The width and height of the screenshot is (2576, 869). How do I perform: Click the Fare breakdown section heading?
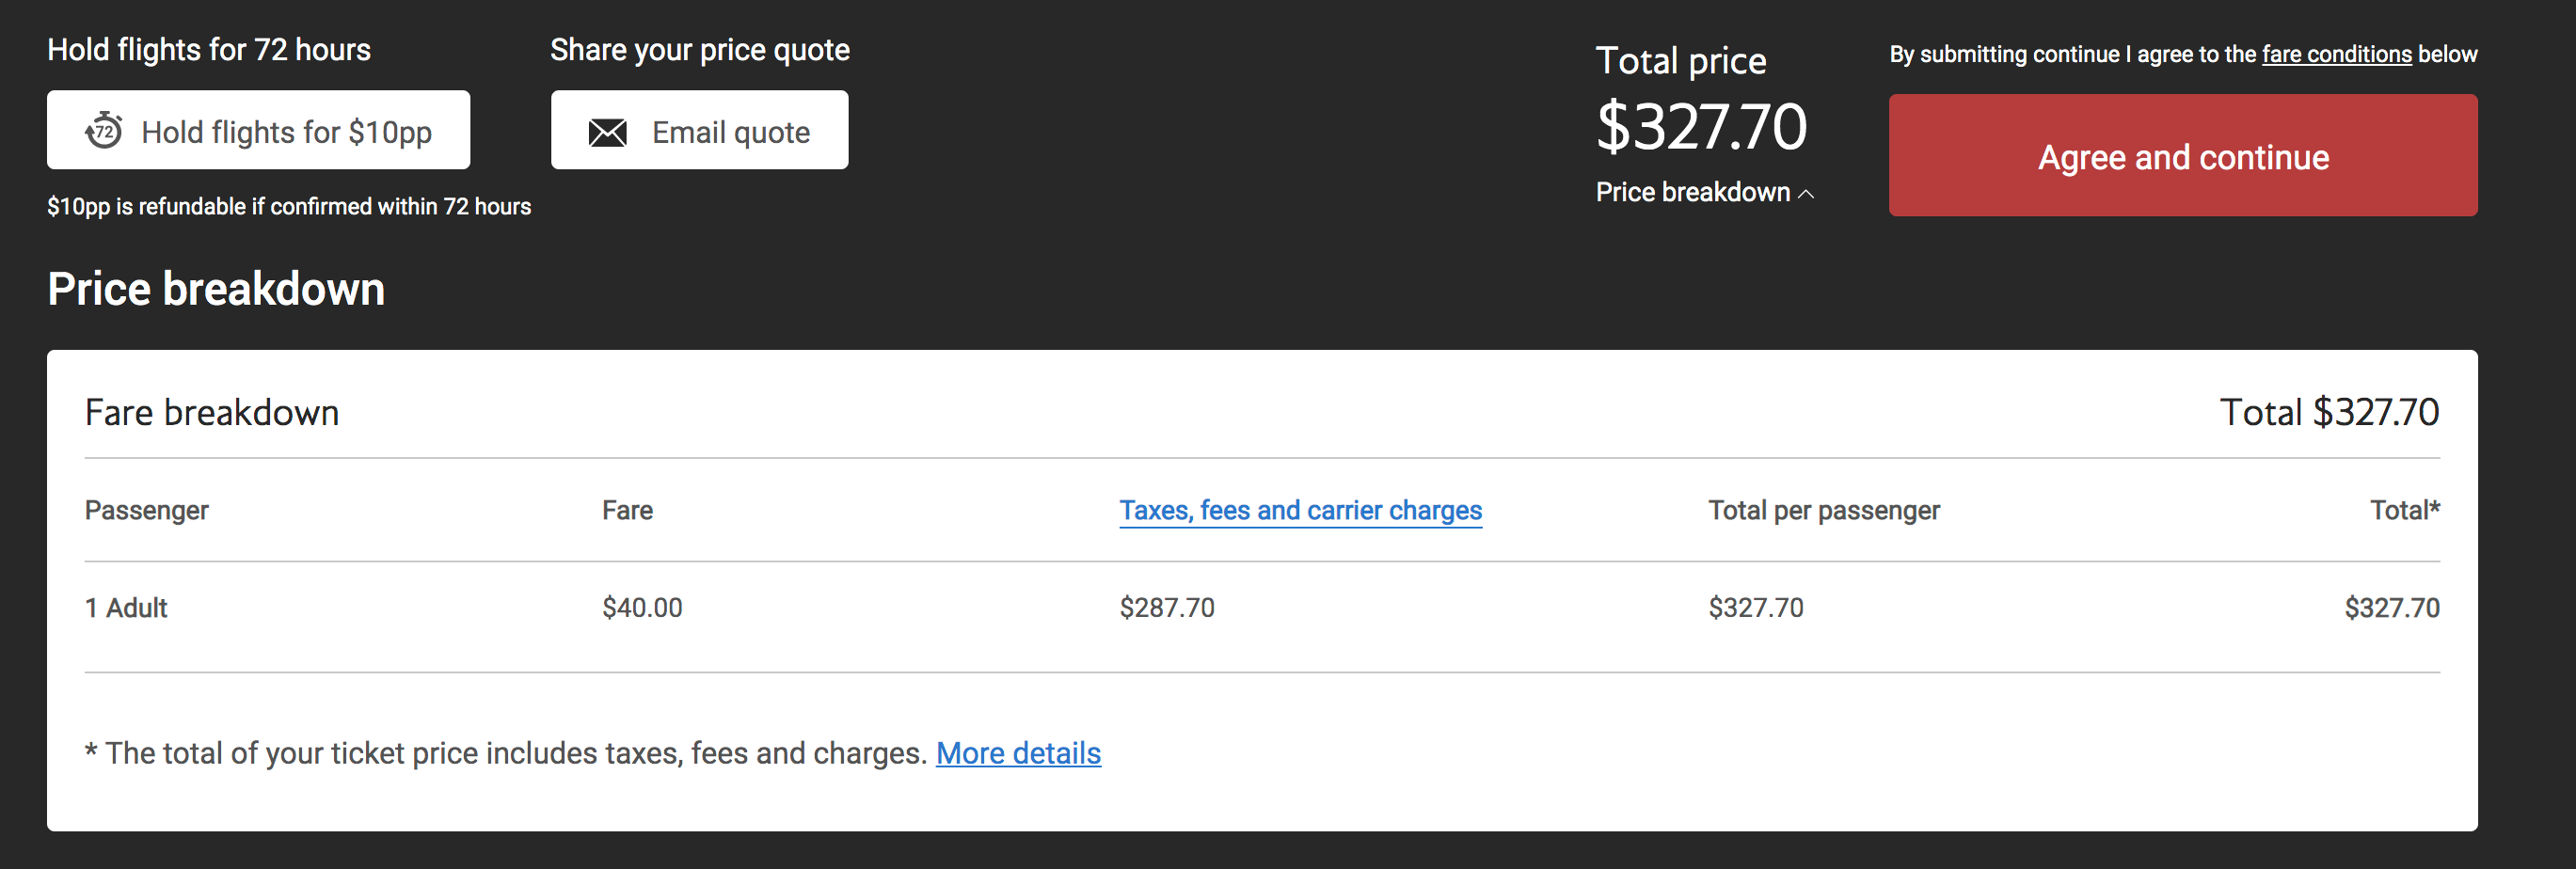pos(212,413)
